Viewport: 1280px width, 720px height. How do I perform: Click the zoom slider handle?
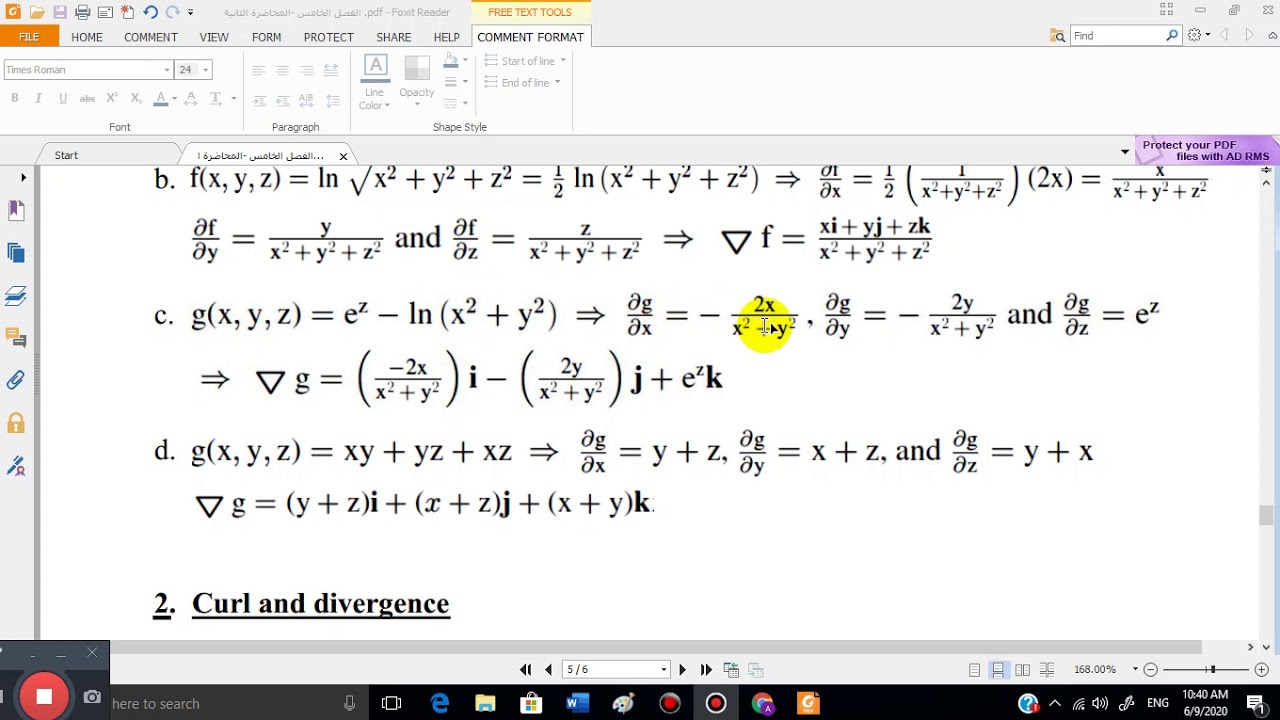pos(1211,669)
